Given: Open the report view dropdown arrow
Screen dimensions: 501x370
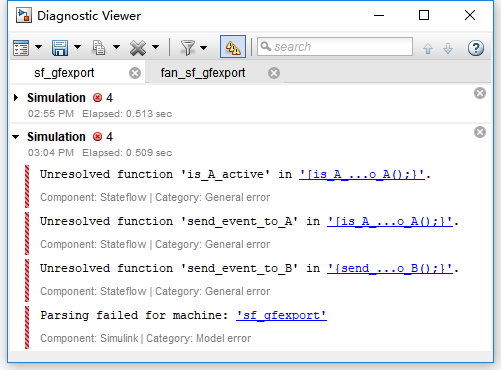Looking at the screenshot, I should [38, 47].
